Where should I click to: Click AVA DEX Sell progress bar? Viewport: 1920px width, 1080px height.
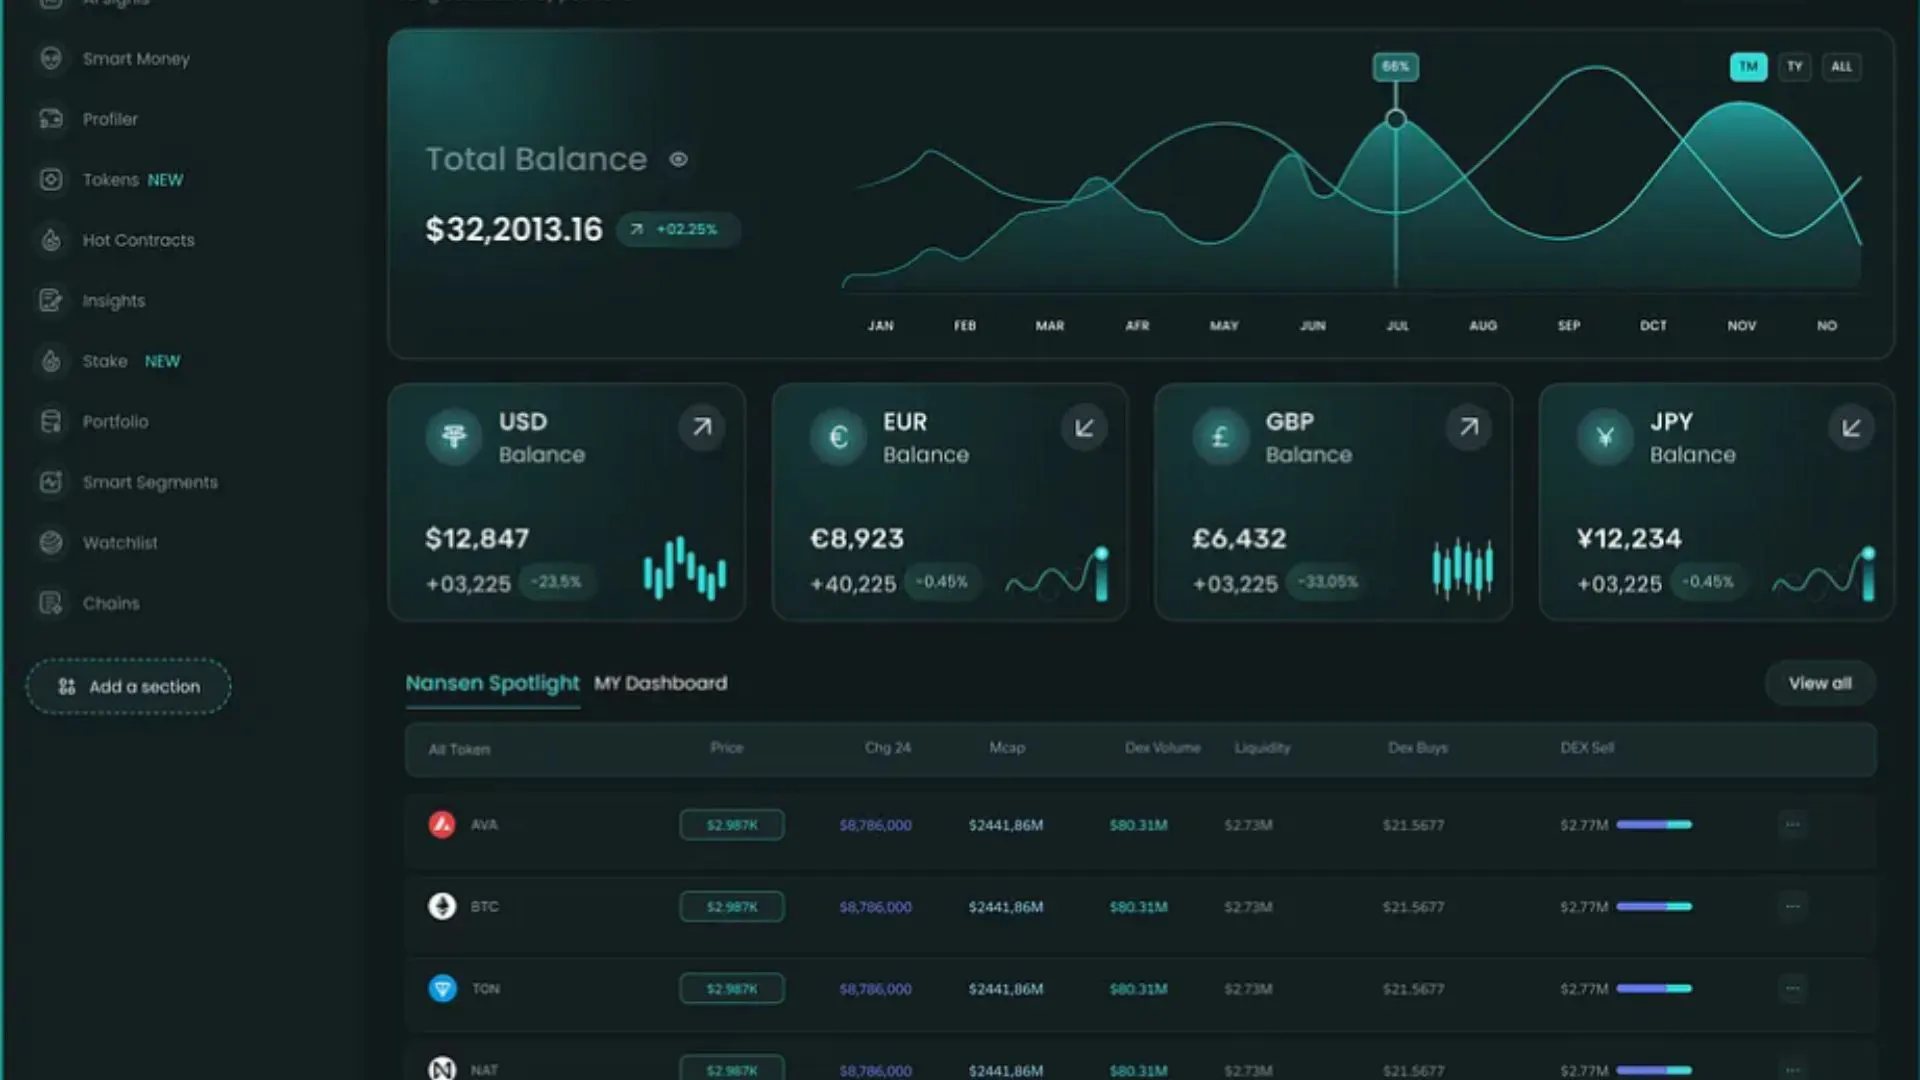(x=1654, y=825)
